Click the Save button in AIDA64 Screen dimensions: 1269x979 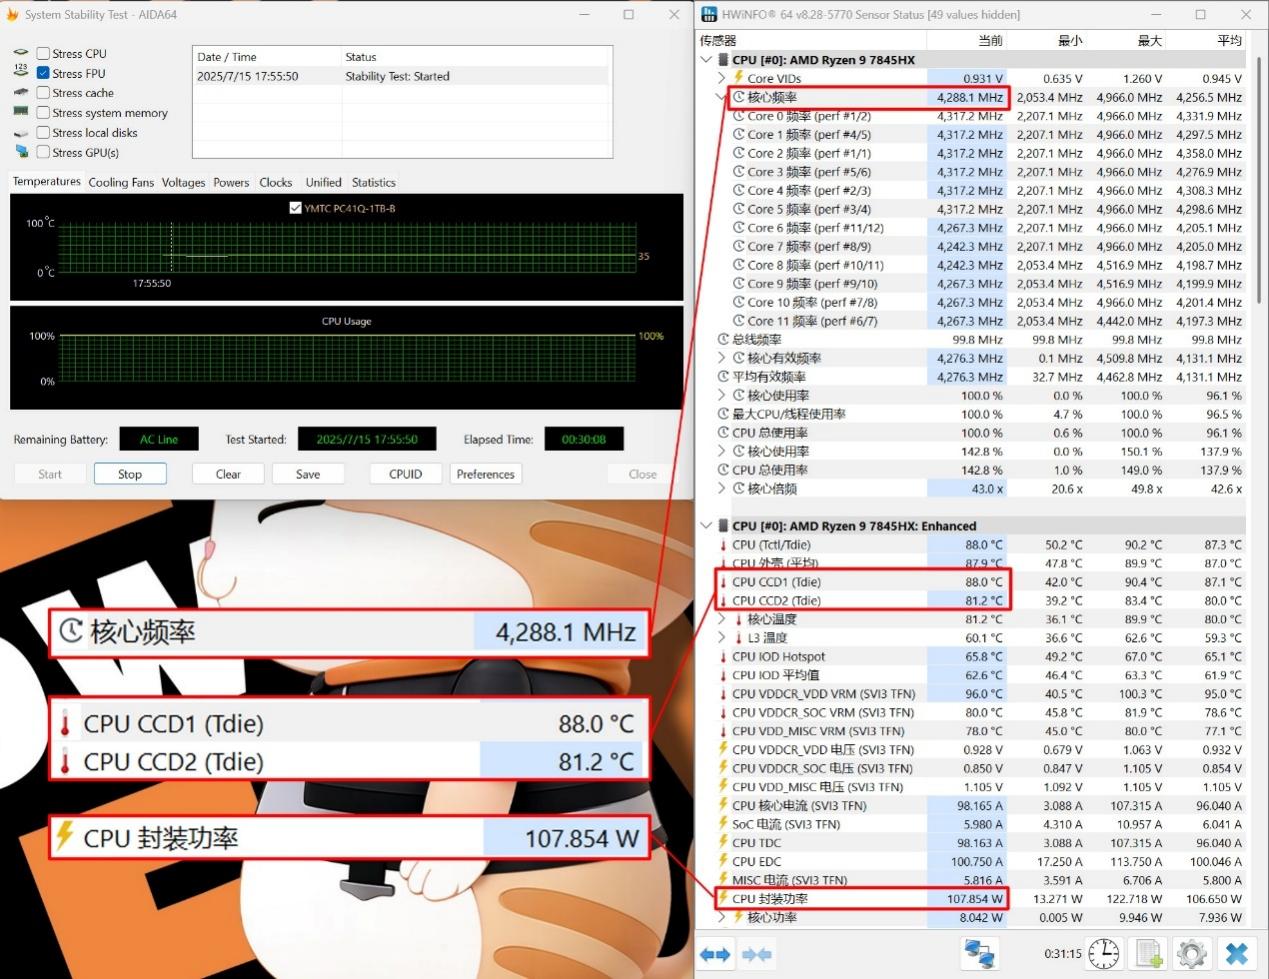308,474
